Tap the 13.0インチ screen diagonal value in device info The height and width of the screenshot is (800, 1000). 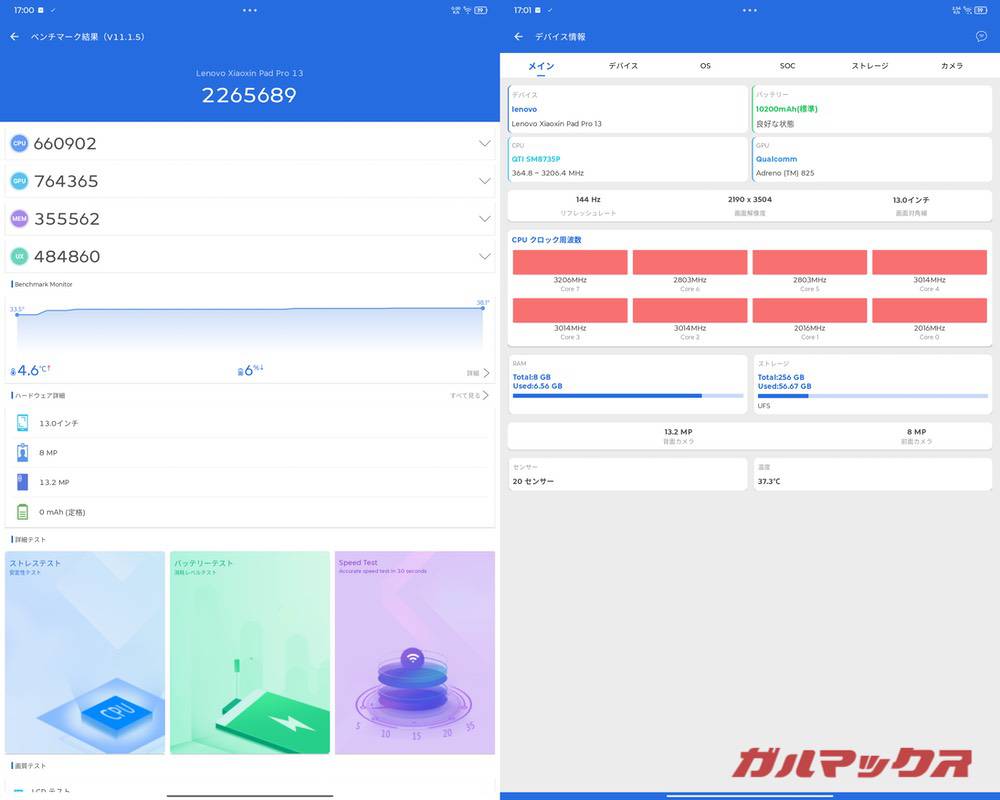pos(911,200)
